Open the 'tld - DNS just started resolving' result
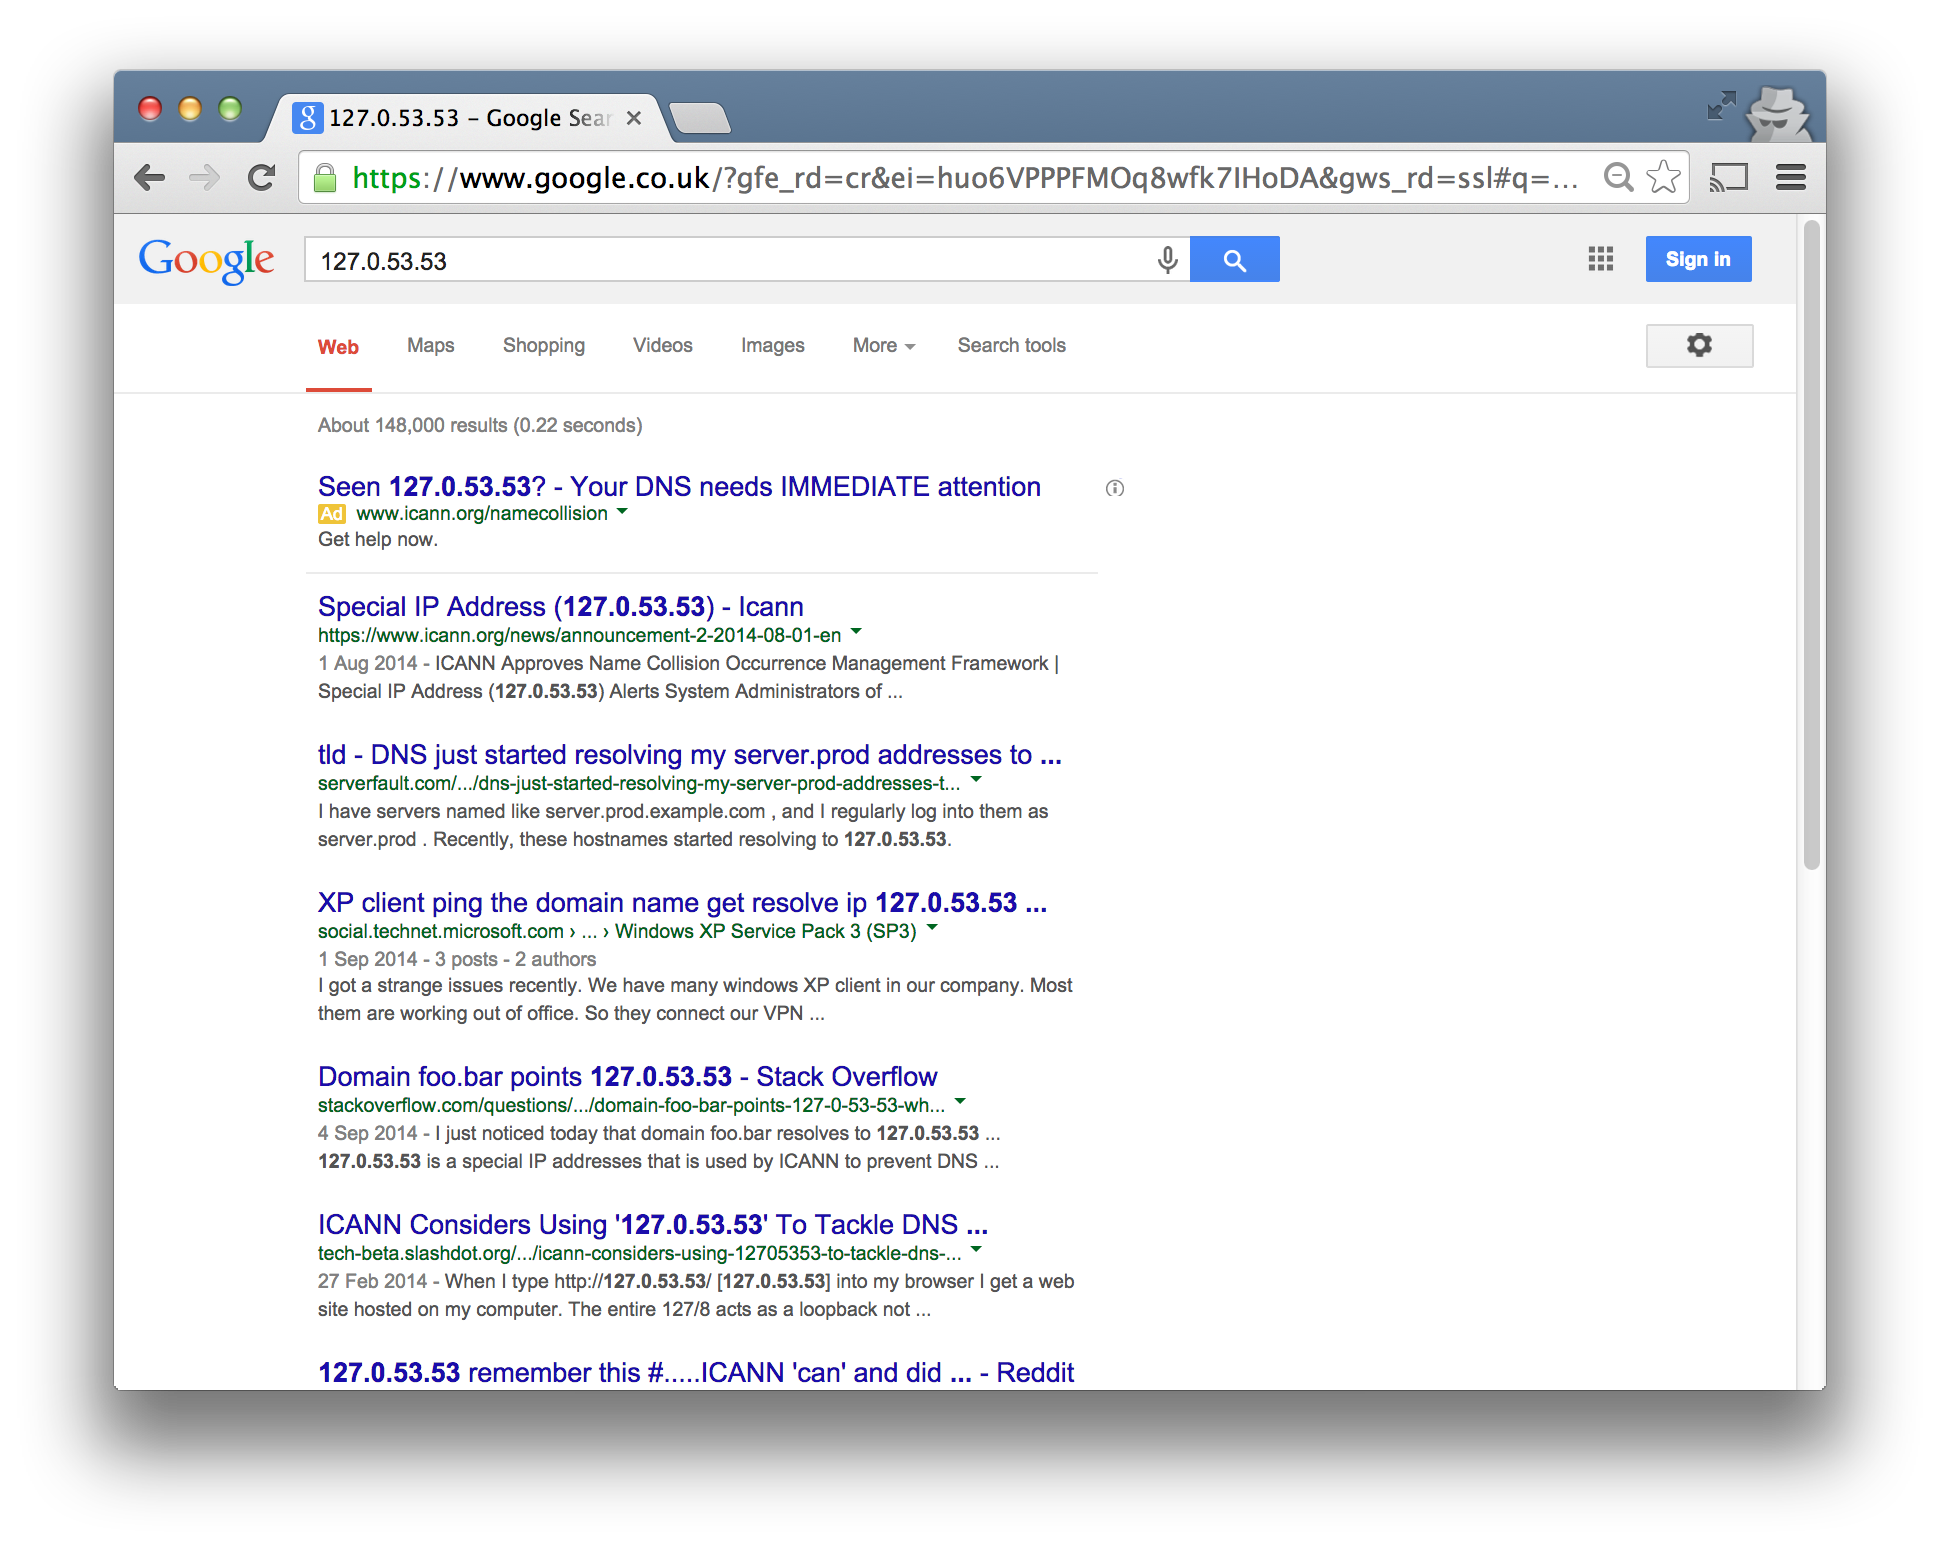 click(x=690, y=755)
